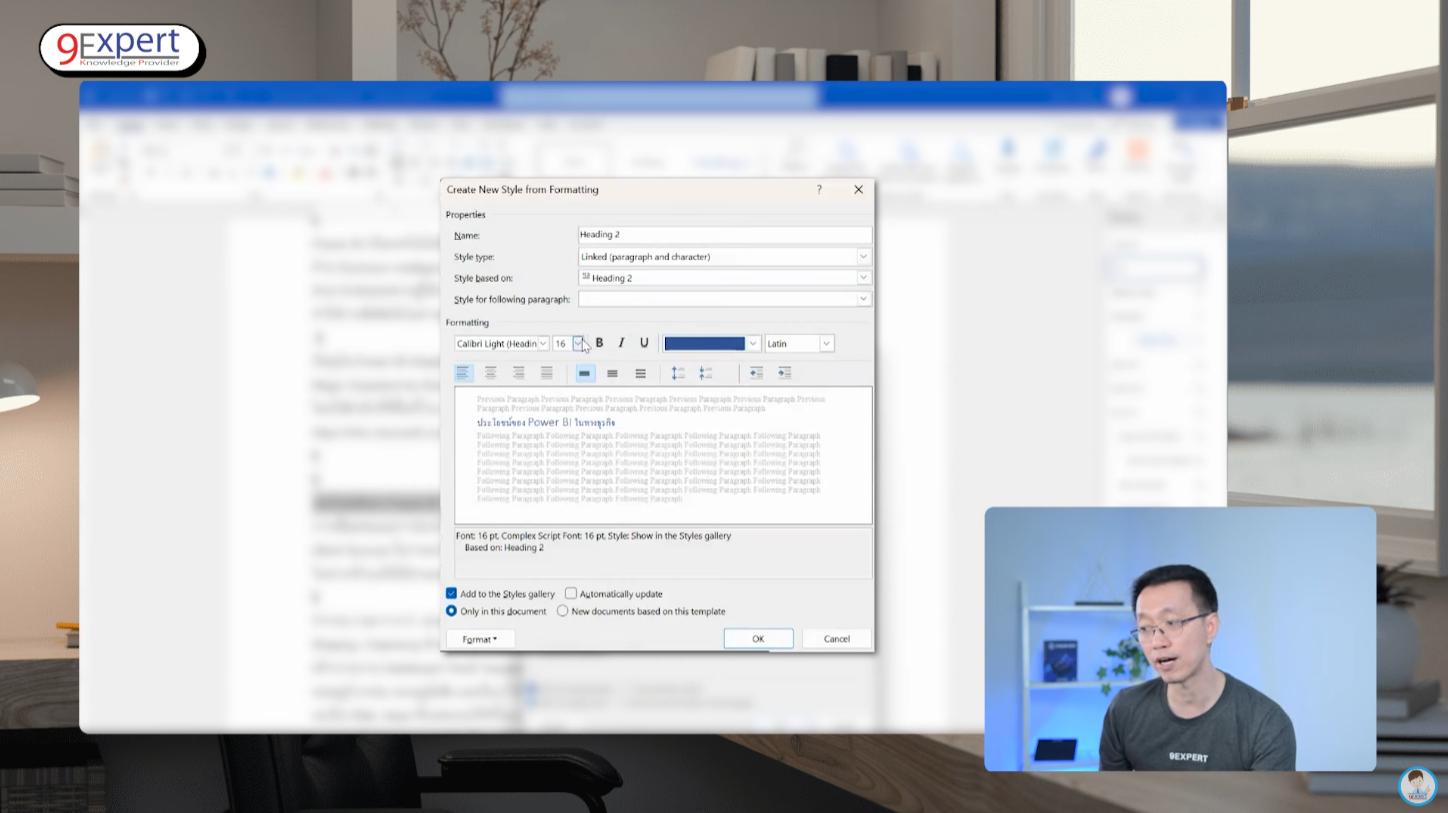Open the Format menu button

click(480, 639)
